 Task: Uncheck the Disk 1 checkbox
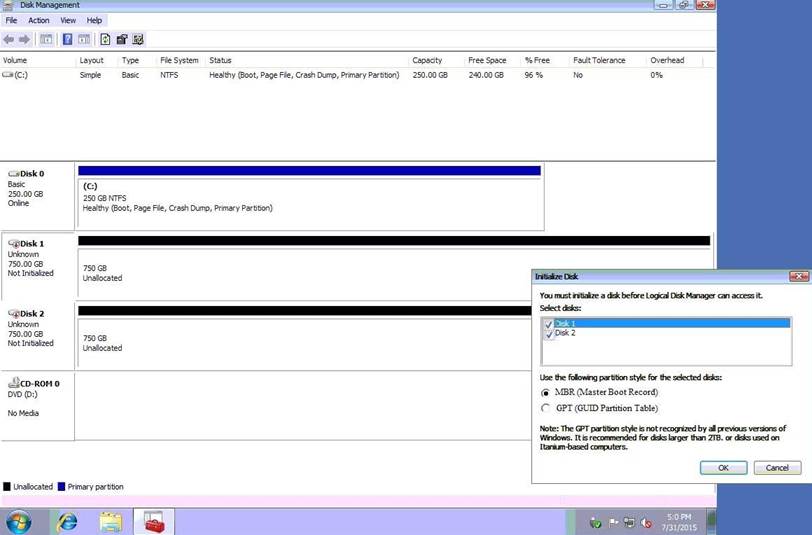[547, 324]
